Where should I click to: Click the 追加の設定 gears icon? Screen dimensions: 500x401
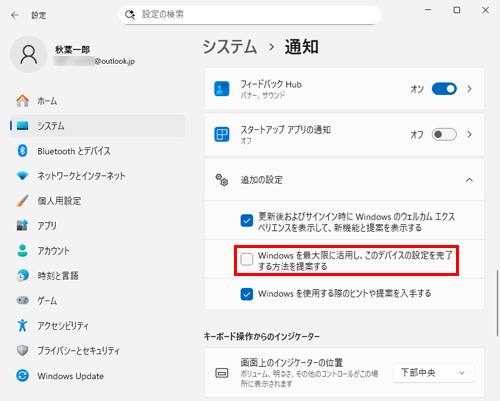point(222,180)
